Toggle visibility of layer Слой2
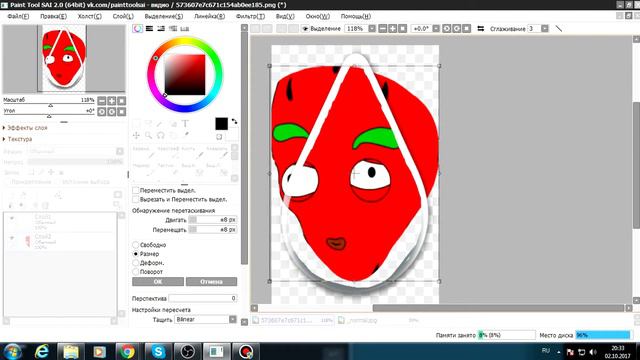 (x=11, y=238)
